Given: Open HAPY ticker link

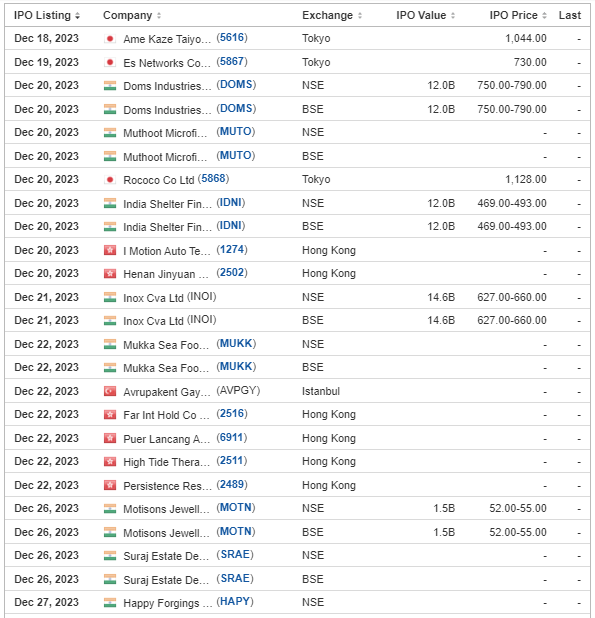Looking at the screenshot, I should point(235,601).
